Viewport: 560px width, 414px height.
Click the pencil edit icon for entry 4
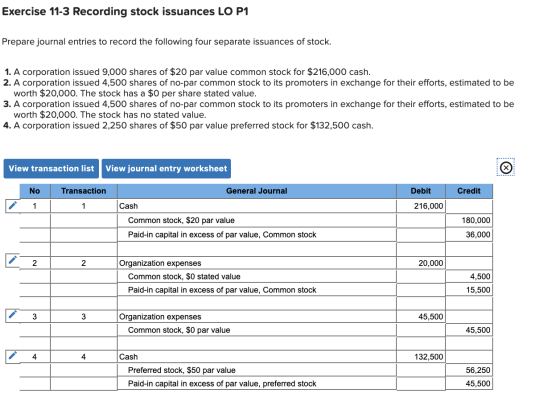click(x=12, y=356)
